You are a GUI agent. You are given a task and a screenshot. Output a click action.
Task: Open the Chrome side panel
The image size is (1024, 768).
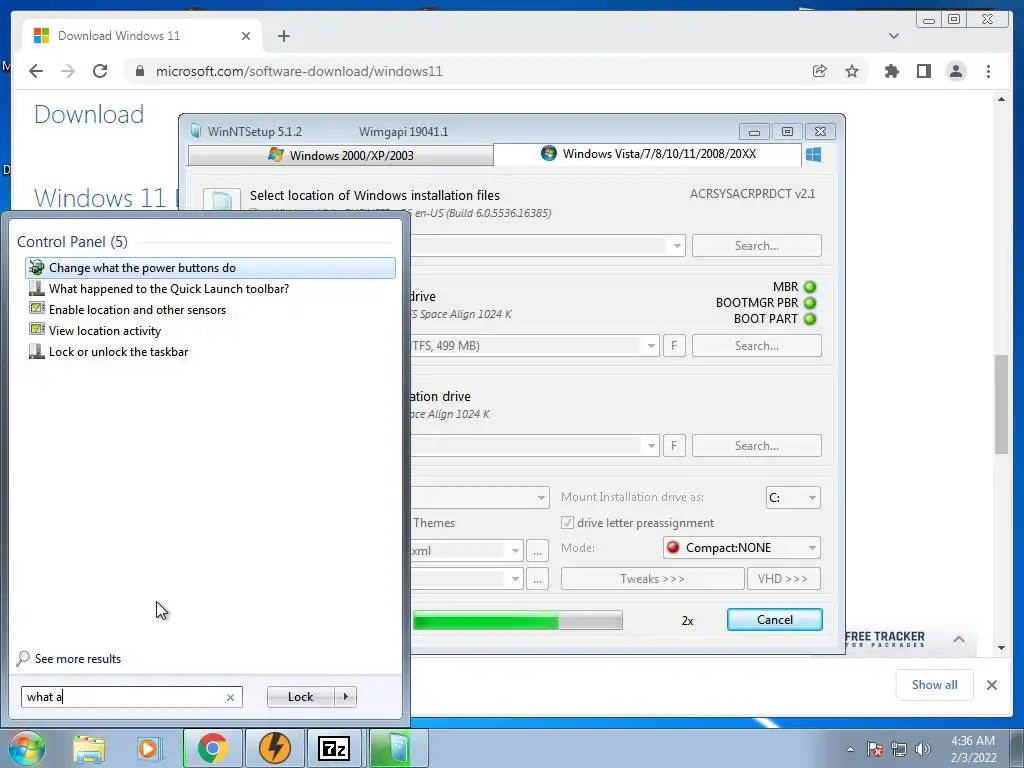click(923, 71)
